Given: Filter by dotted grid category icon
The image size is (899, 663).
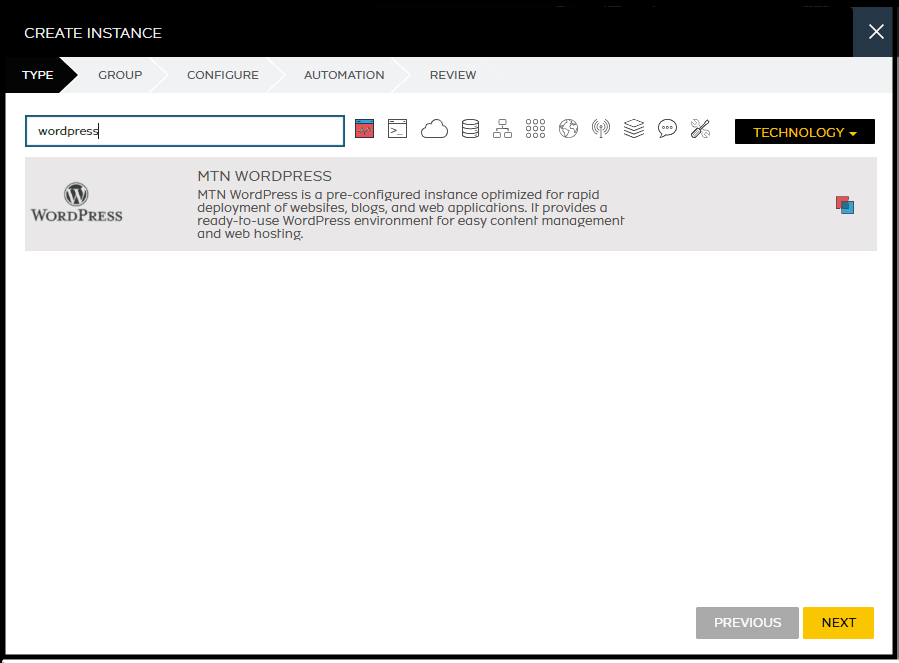Looking at the screenshot, I should 536,129.
